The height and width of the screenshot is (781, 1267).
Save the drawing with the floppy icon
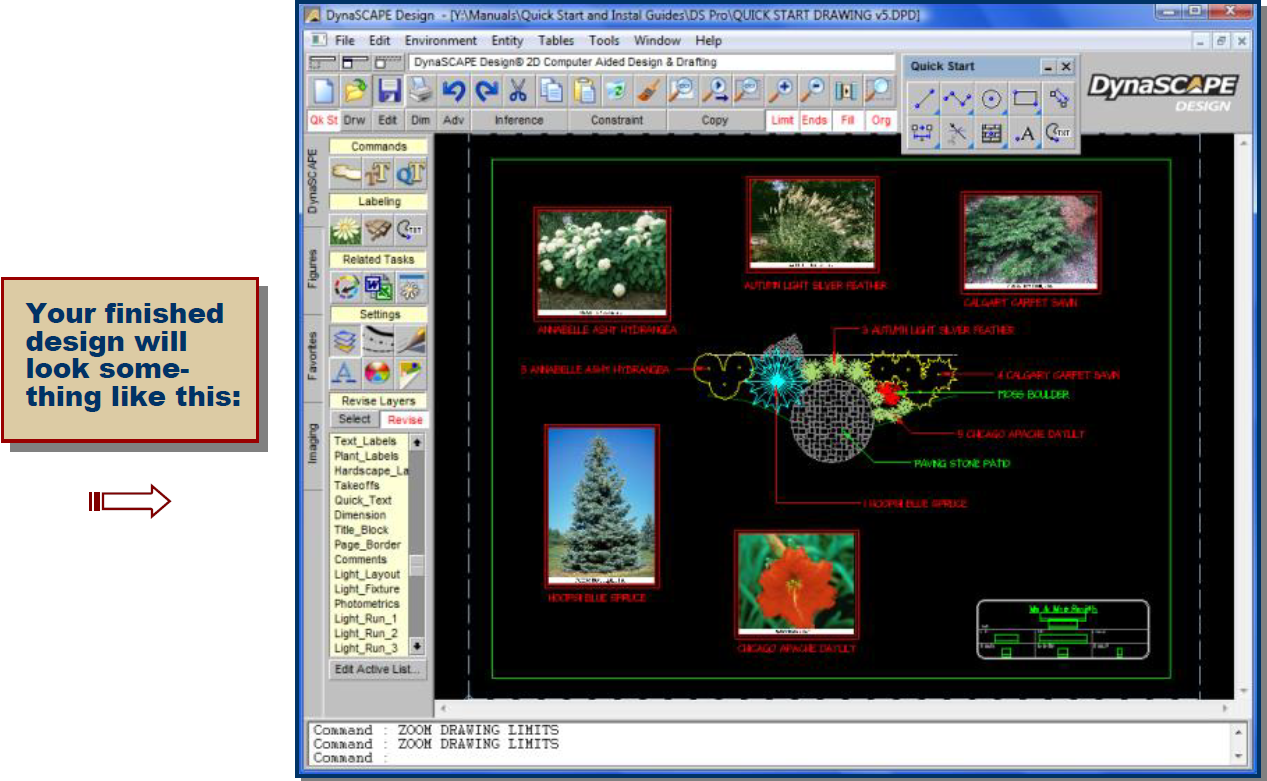coord(388,91)
